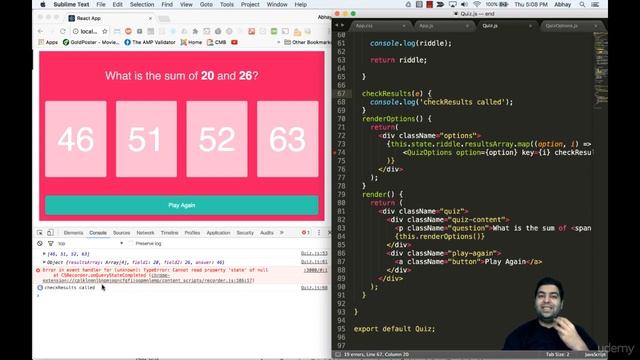The image size is (640, 360).
Task: Open the Apple menu
Action: click(x=43, y=4)
